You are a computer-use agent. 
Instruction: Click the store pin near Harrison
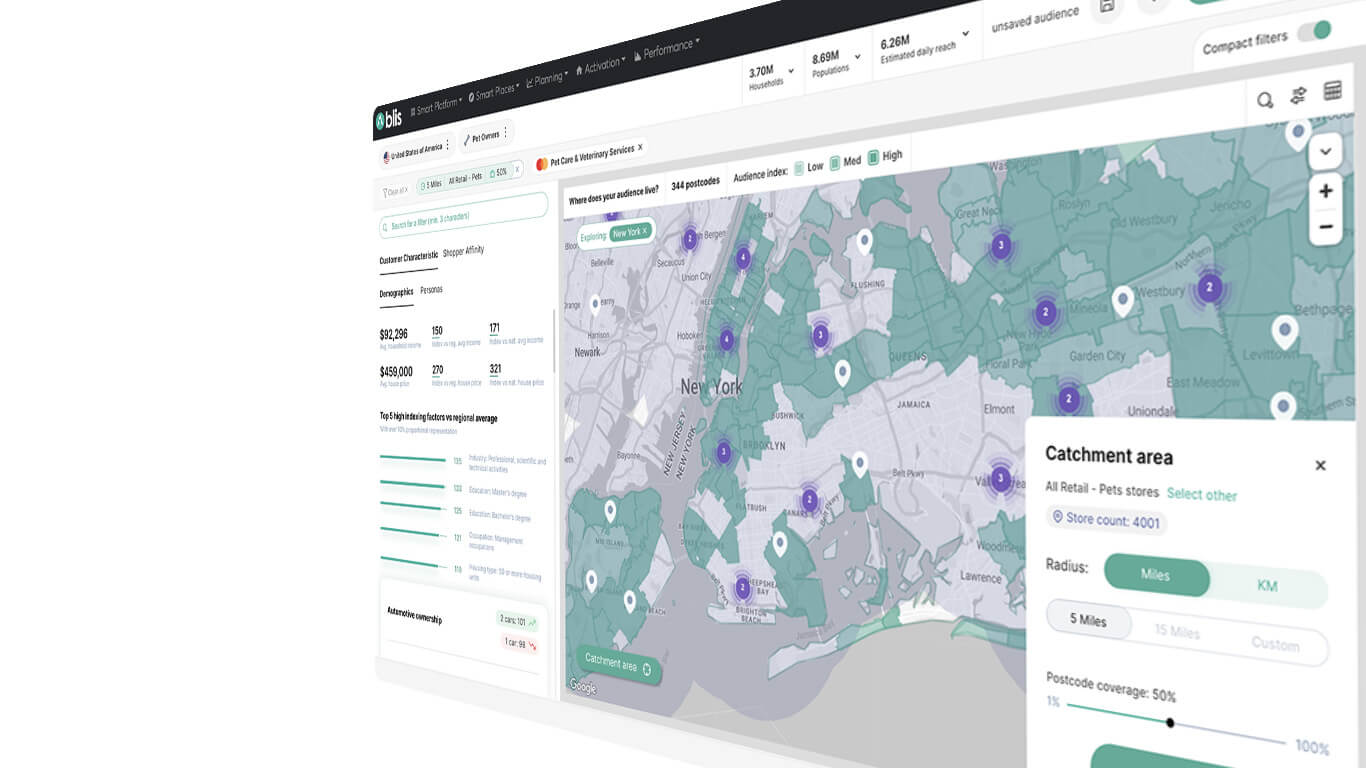pyautogui.click(x=595, y=304)
